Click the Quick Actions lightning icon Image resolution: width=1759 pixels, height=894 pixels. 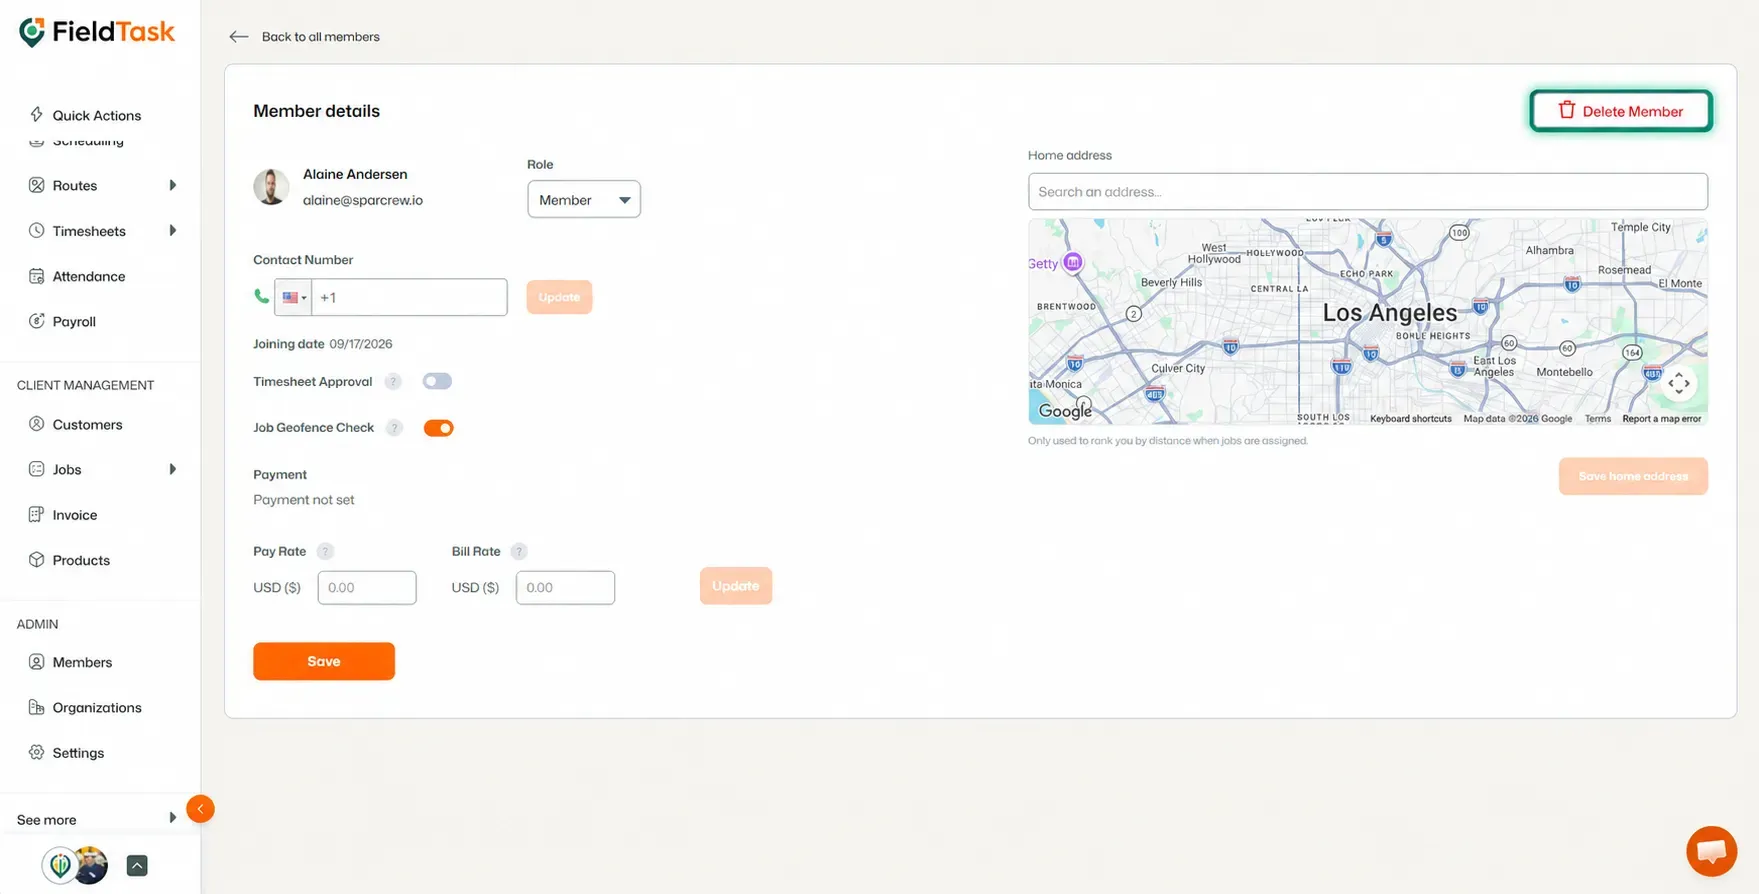pos(36,115)
